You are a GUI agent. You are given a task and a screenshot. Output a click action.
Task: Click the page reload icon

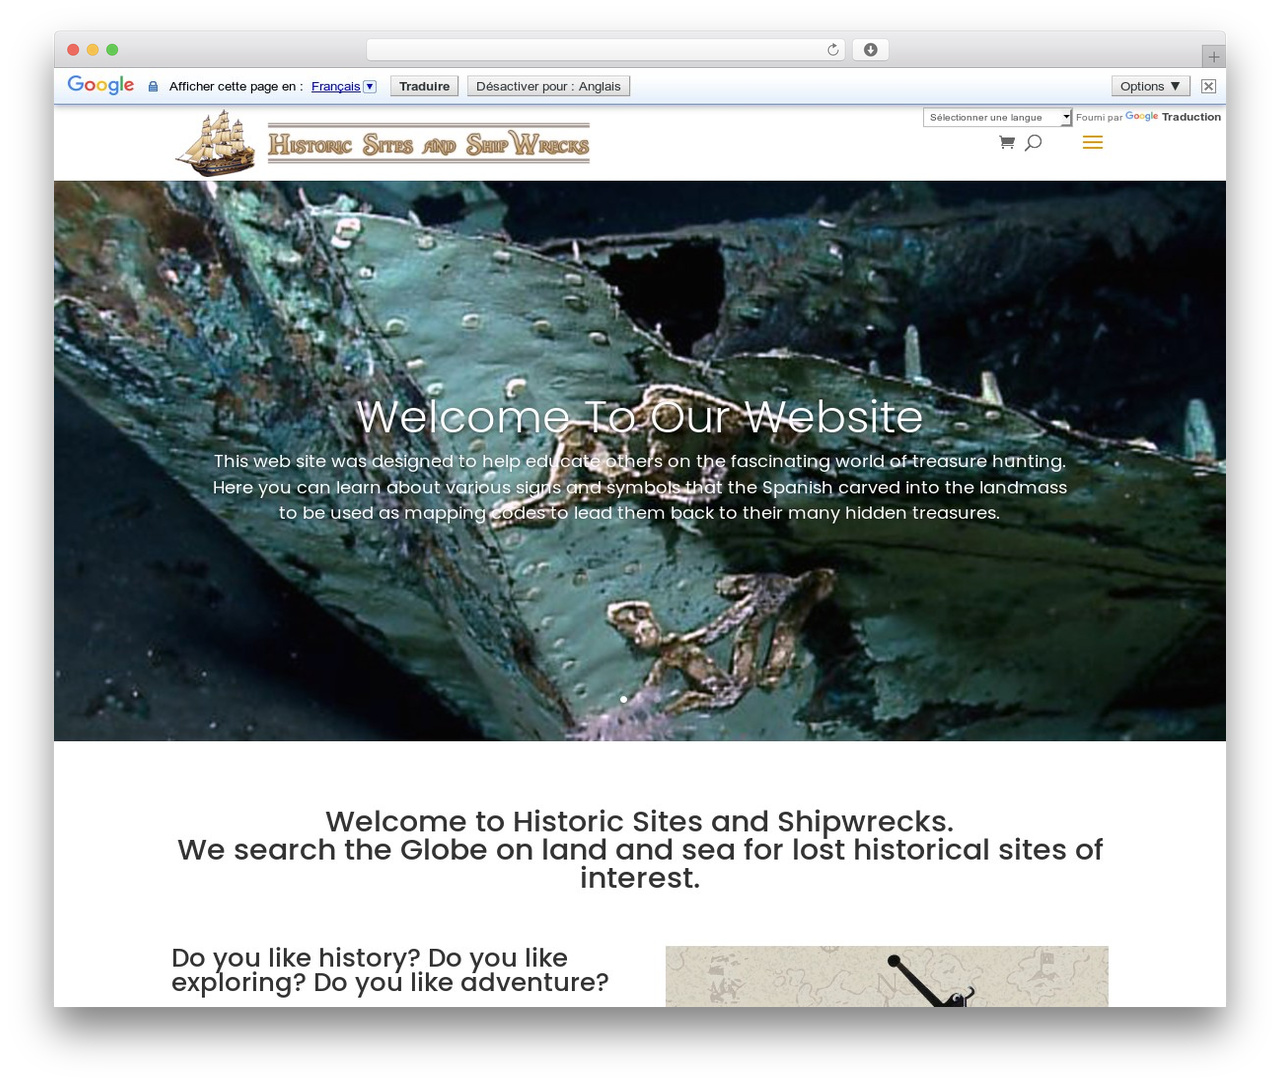[833, 50]
